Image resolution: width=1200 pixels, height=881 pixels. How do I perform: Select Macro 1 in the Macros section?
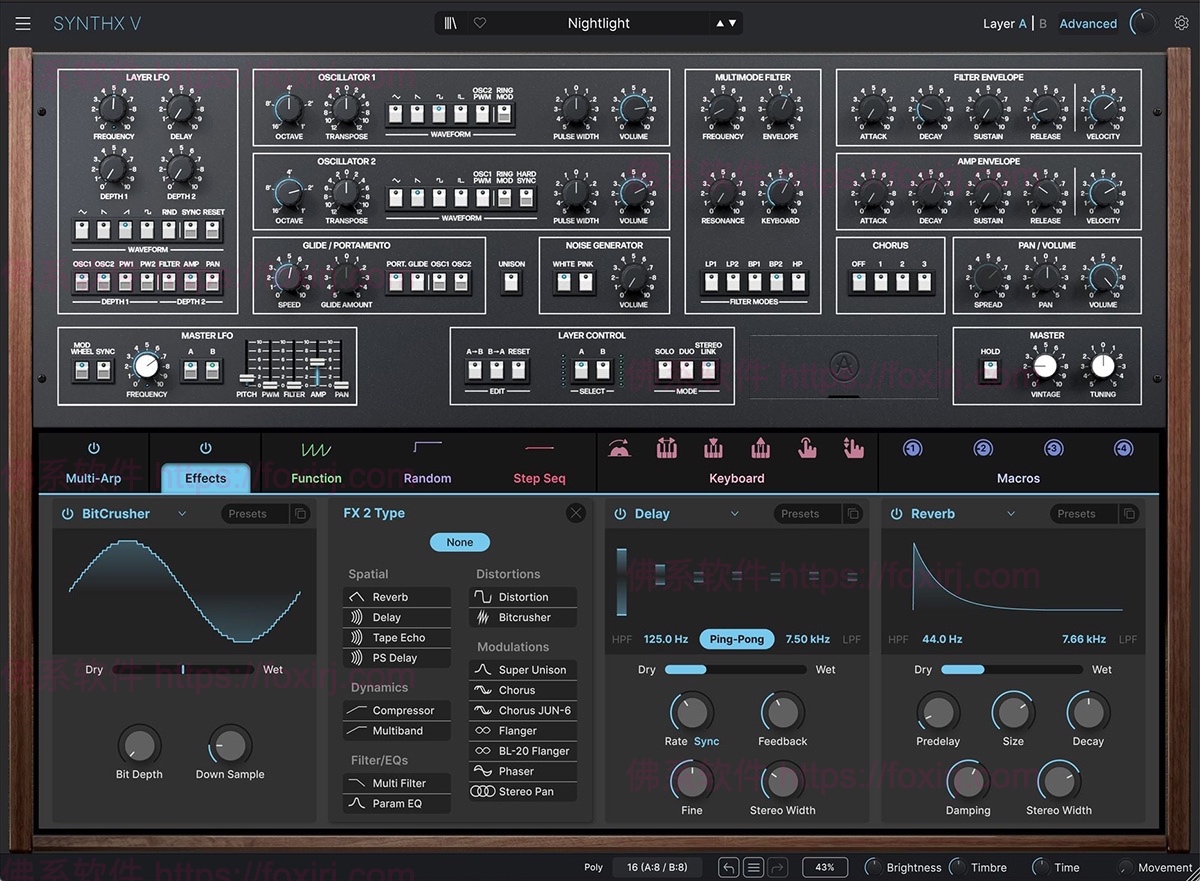tap(911, 448)
